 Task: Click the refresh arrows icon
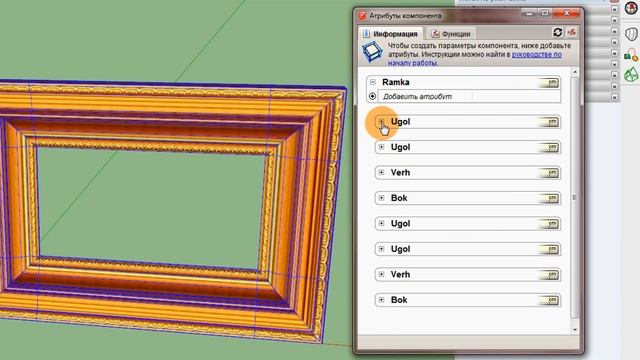[558, 32]
